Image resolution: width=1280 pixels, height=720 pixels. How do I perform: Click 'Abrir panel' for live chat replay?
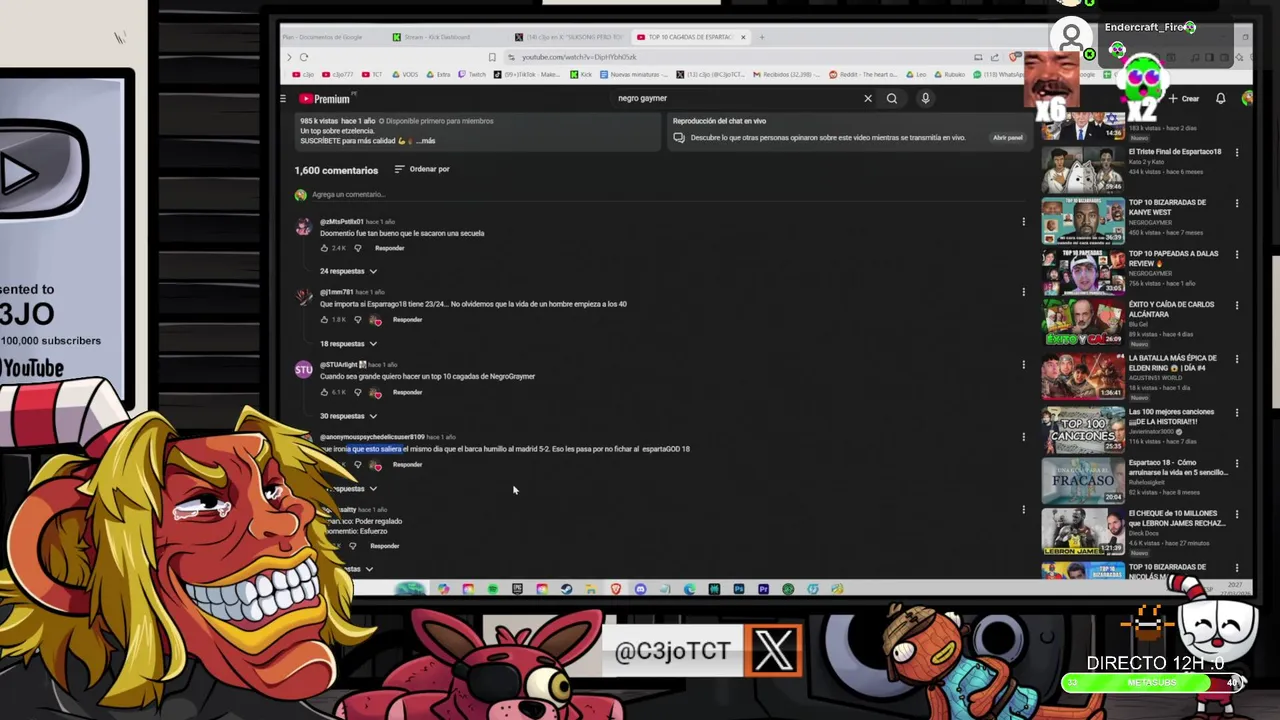(1007, 138)
